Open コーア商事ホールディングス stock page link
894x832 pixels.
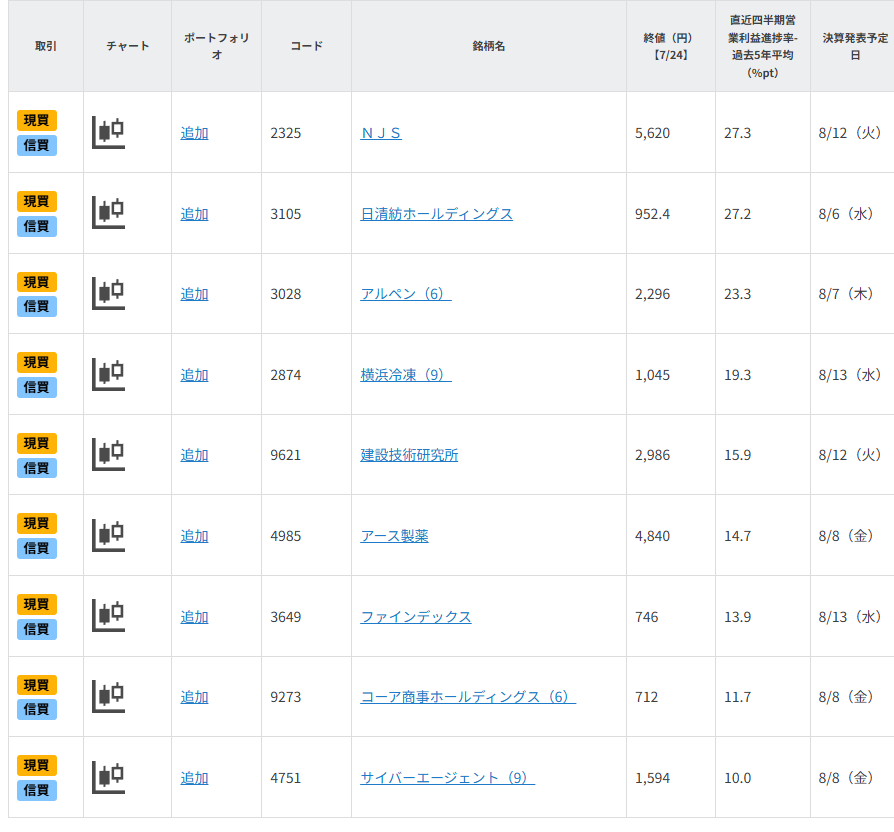(x=467, y=697)
